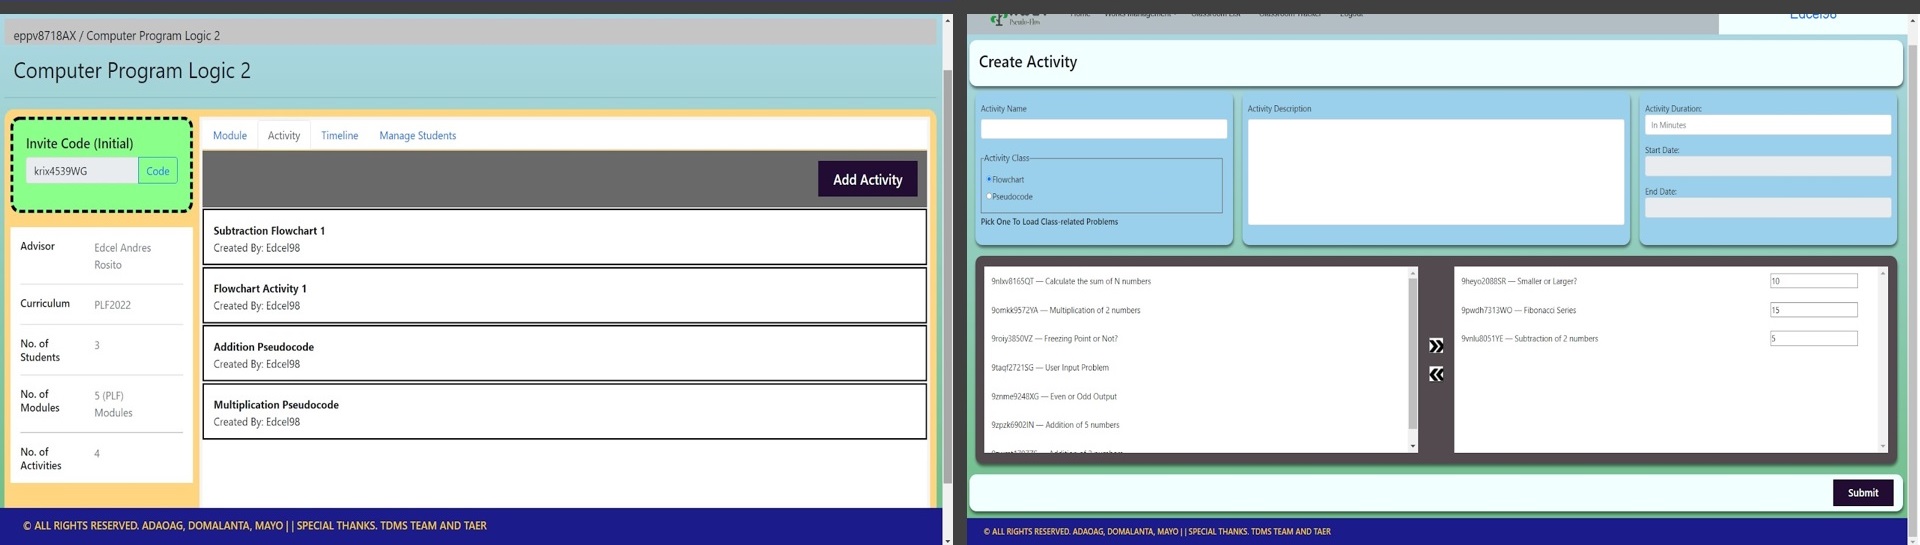The width and height of the screenshot is (1920, 545).
Task: Click the double left arrow remove icon
Action: tap(1435, 374)
